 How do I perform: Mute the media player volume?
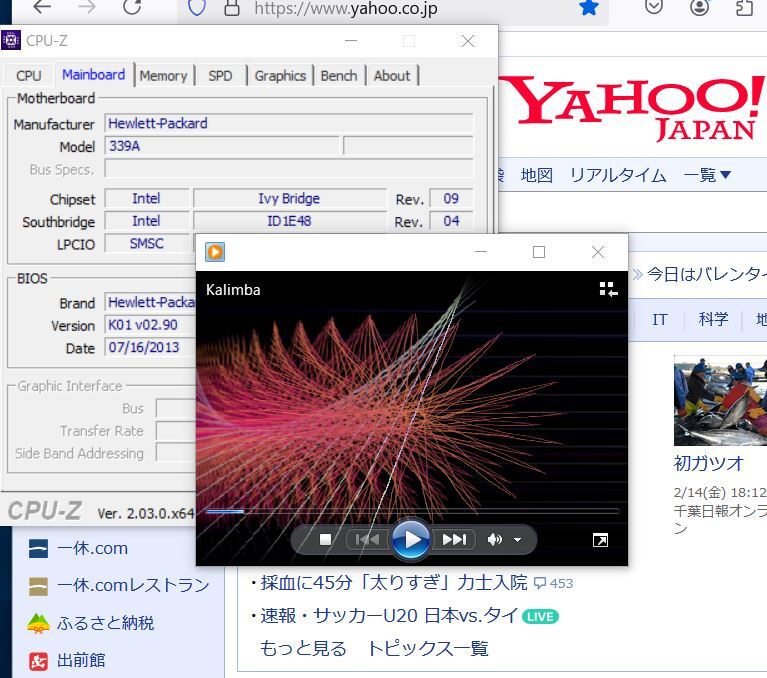pos(495,539)
